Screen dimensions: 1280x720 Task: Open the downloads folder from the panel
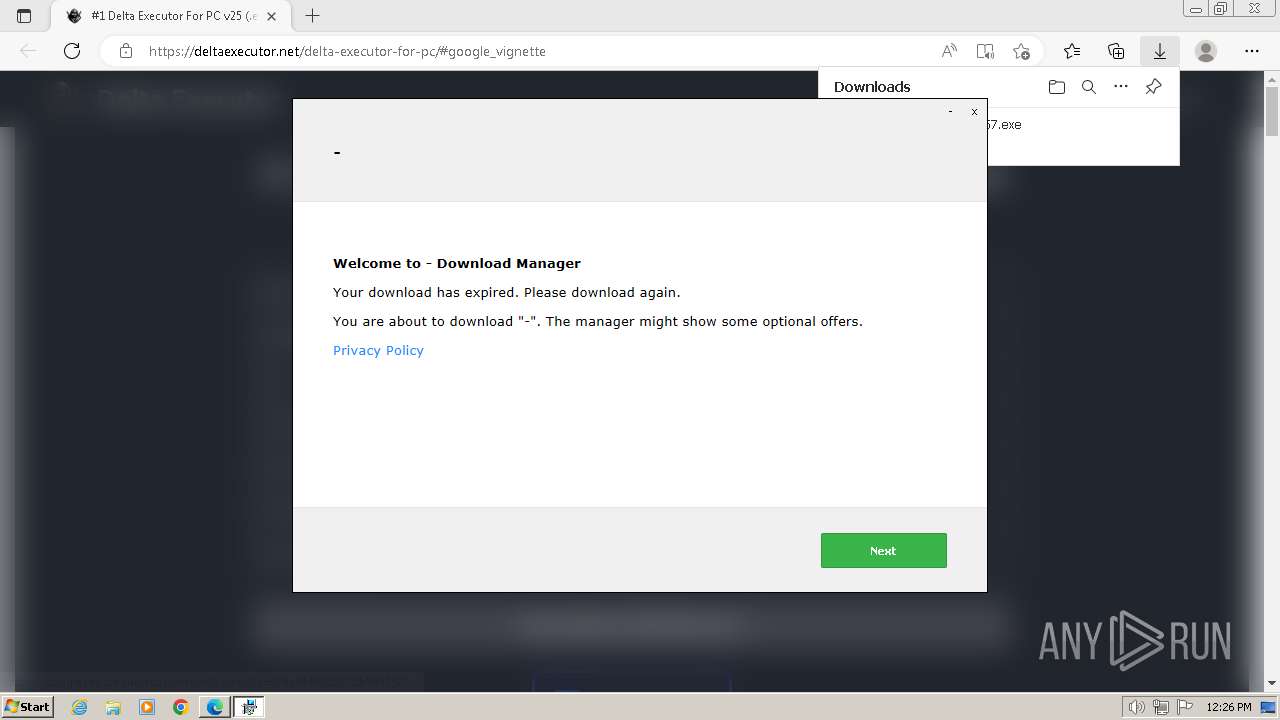click(x=1057, y=87)
